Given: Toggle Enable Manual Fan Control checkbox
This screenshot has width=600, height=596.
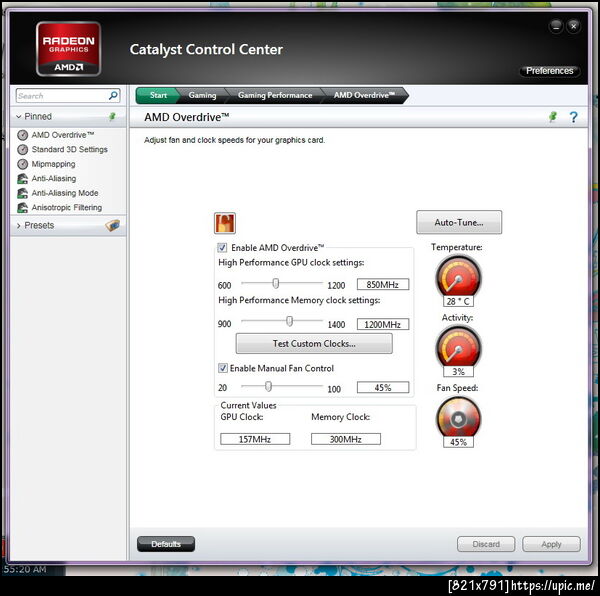Looking at the screenshot, I should [x=222, y=368].
